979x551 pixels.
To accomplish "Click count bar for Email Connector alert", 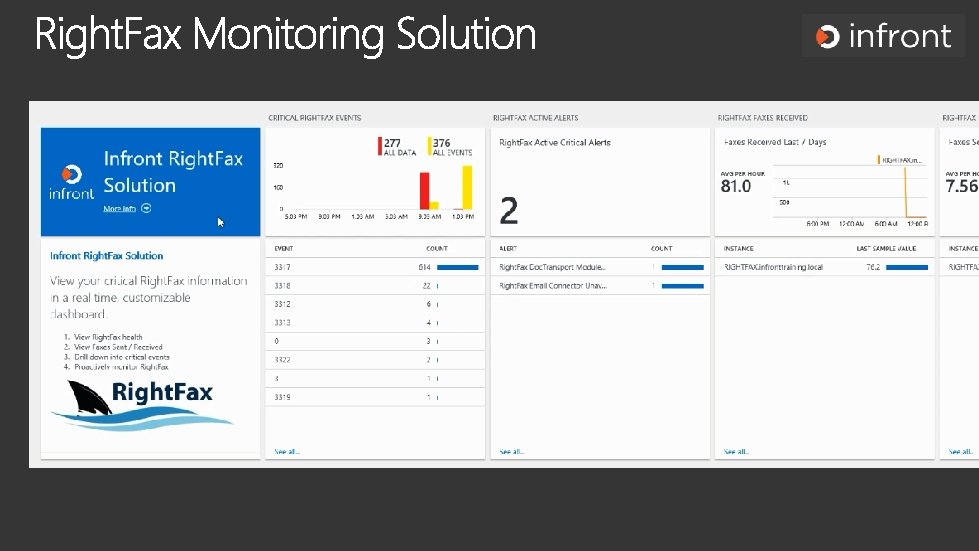I will pyautogui.click(x=682, y=286).
